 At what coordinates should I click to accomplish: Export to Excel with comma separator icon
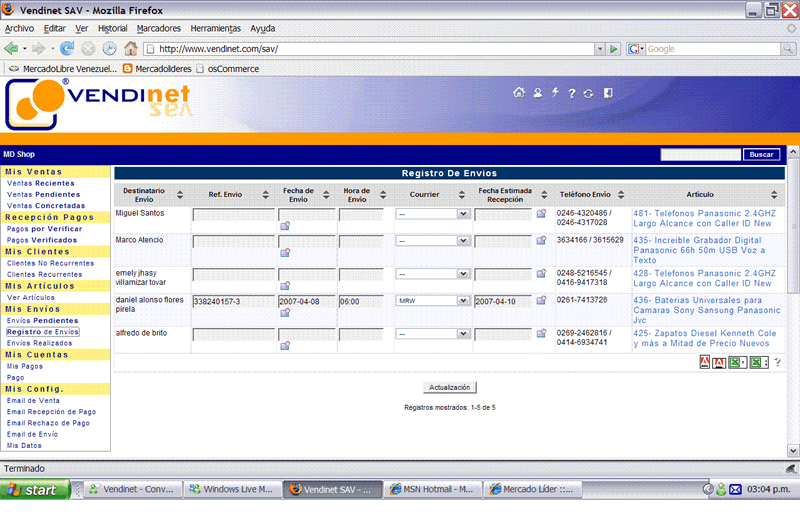click(x=737, y=362)
